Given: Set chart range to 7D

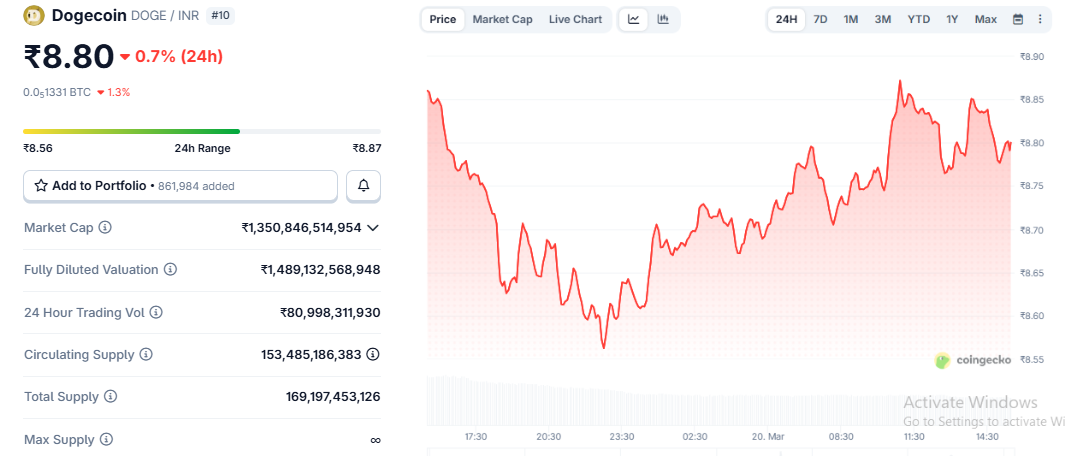Looking at the screenshot, I should pyautogui.click(x=820, y=19).
